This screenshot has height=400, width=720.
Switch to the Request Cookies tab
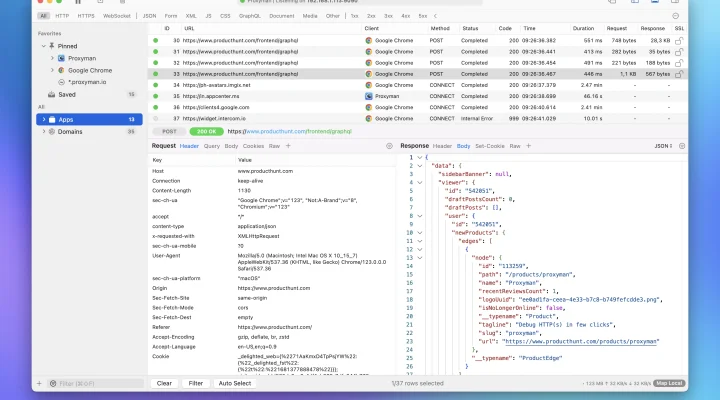[x=253, y=146]
